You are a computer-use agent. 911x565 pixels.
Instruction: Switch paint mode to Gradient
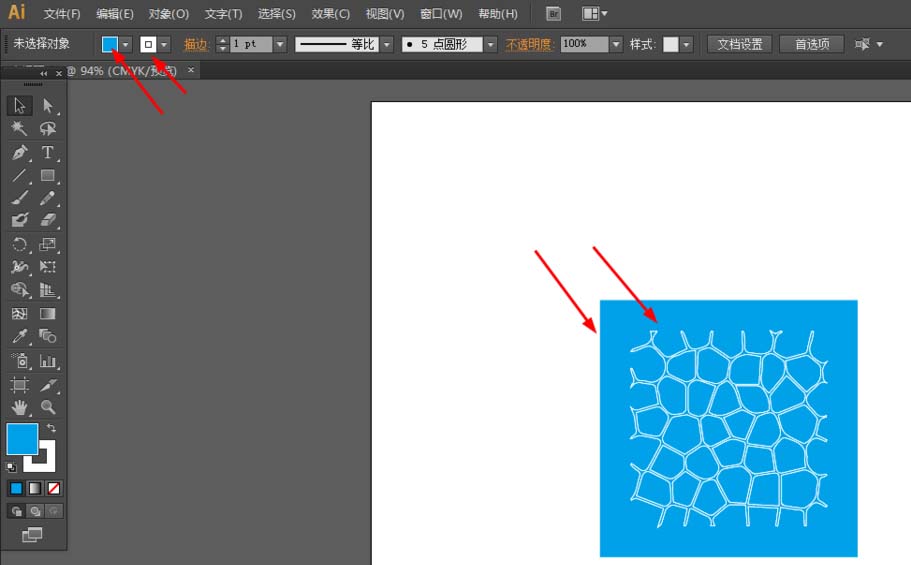35,488
